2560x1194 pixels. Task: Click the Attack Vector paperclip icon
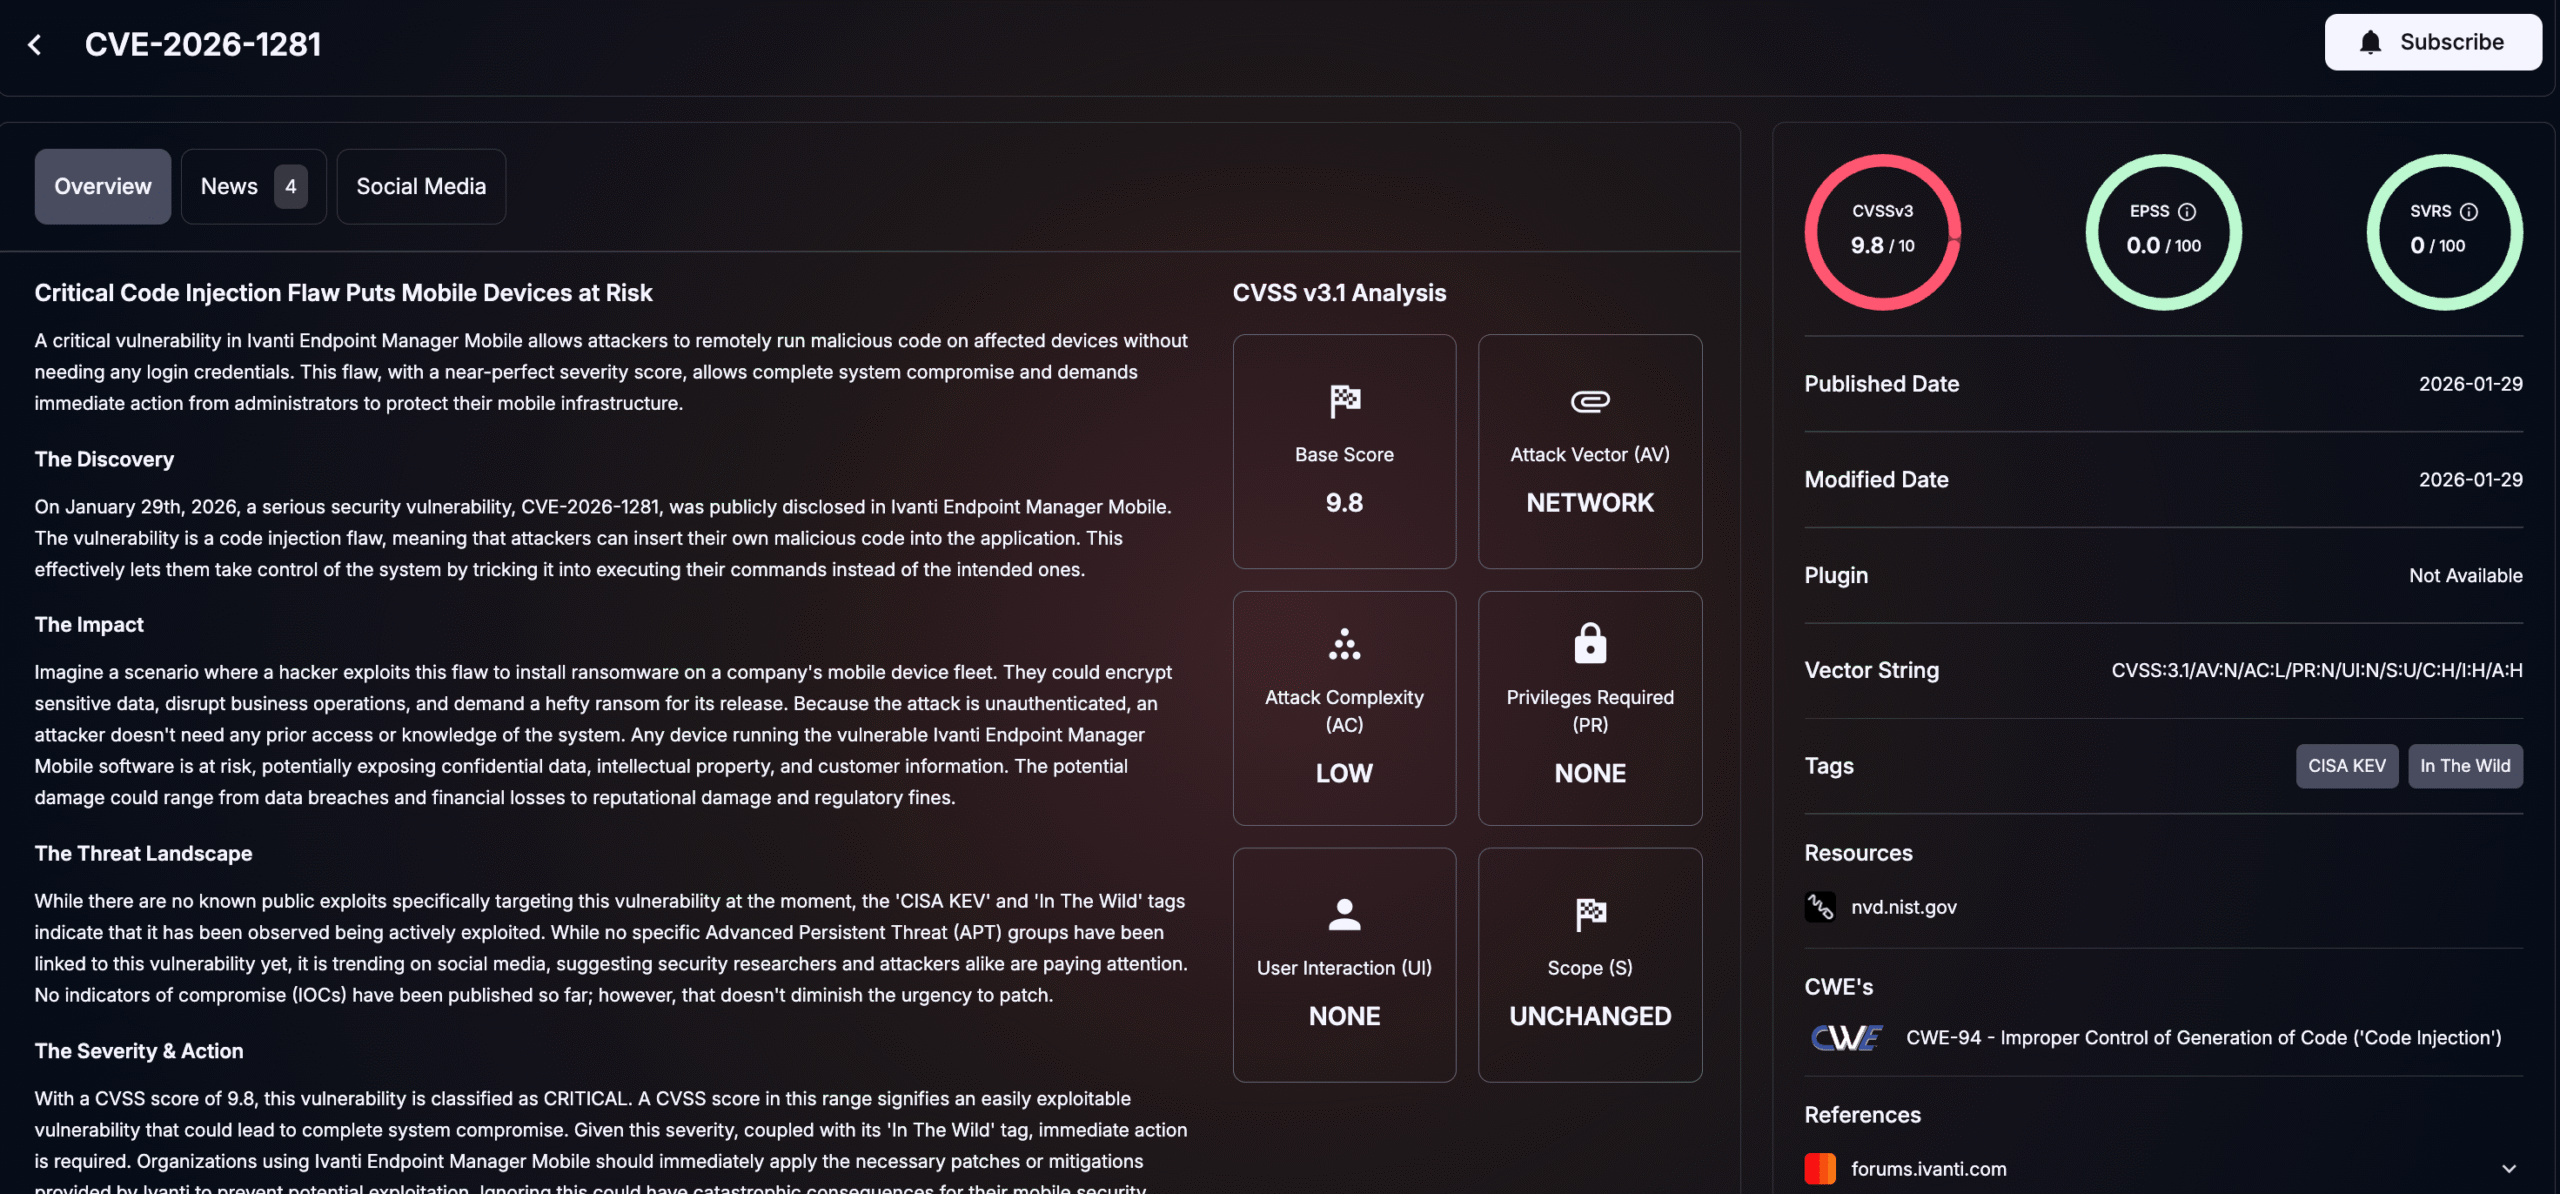[x=1590, y=401]
